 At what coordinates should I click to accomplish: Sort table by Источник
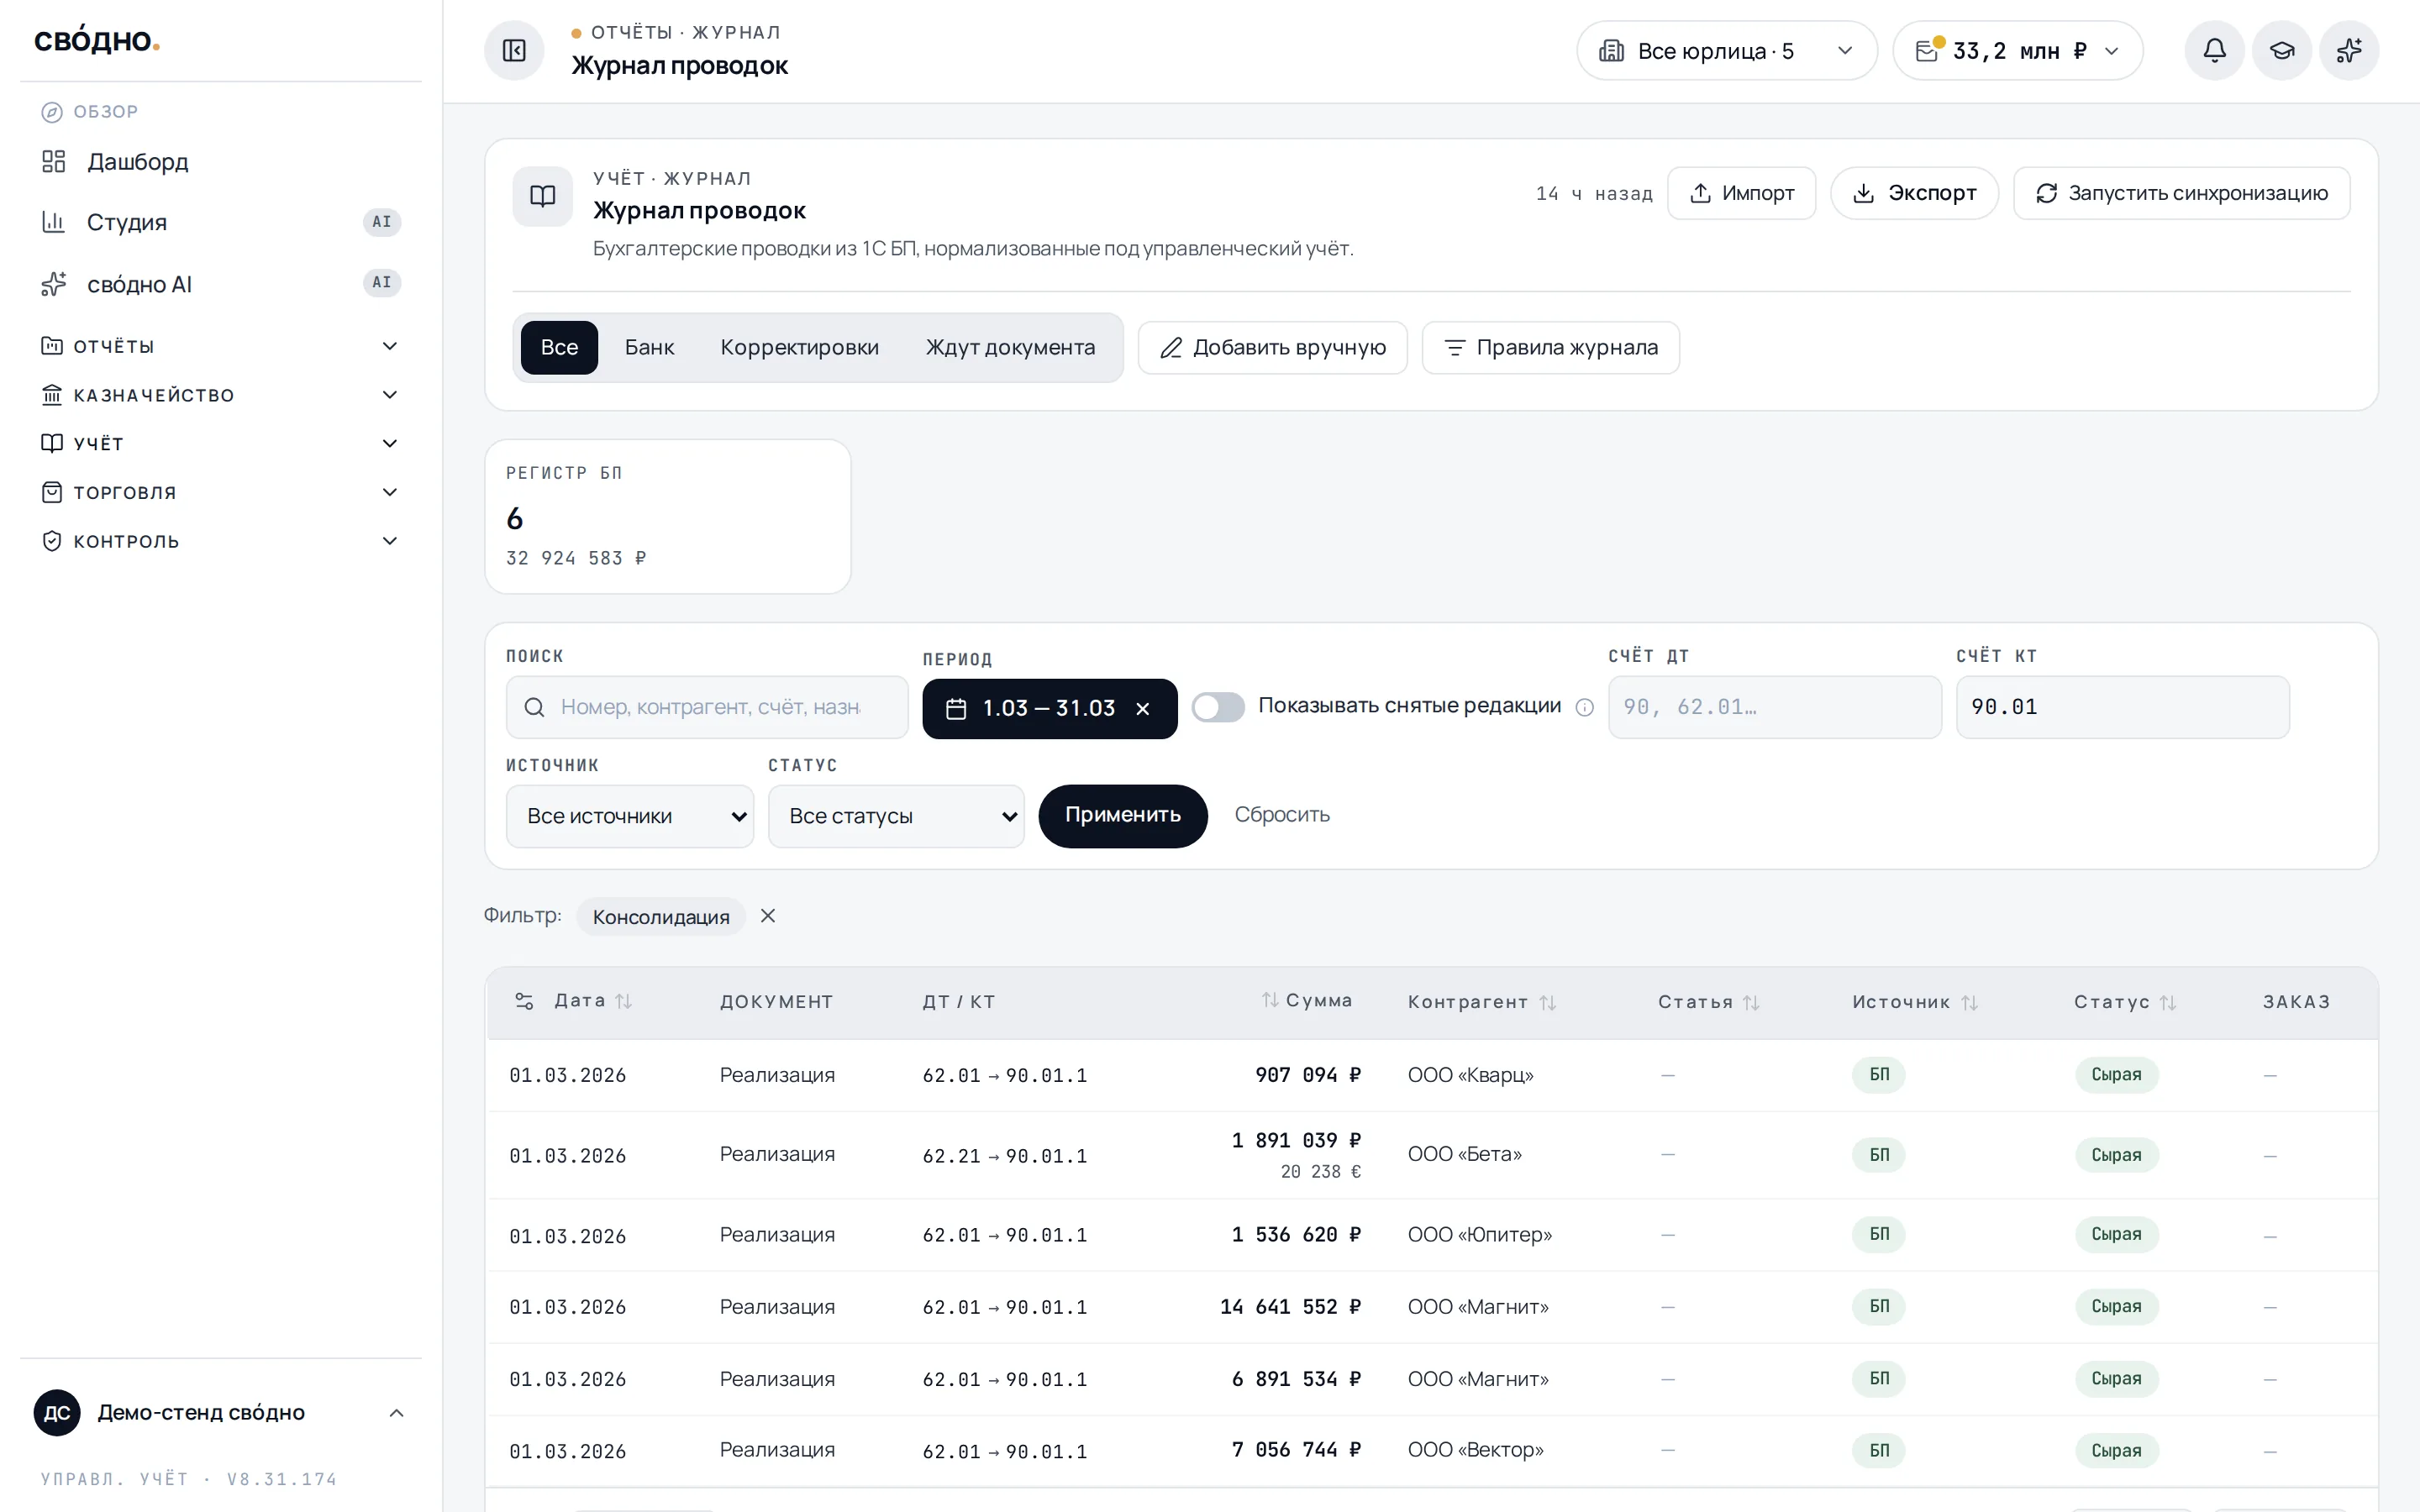click(1915, 1002)
